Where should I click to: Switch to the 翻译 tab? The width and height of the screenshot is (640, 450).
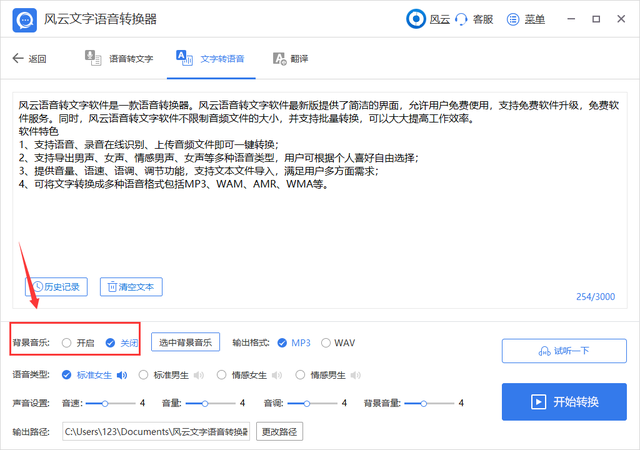point(291,58)
